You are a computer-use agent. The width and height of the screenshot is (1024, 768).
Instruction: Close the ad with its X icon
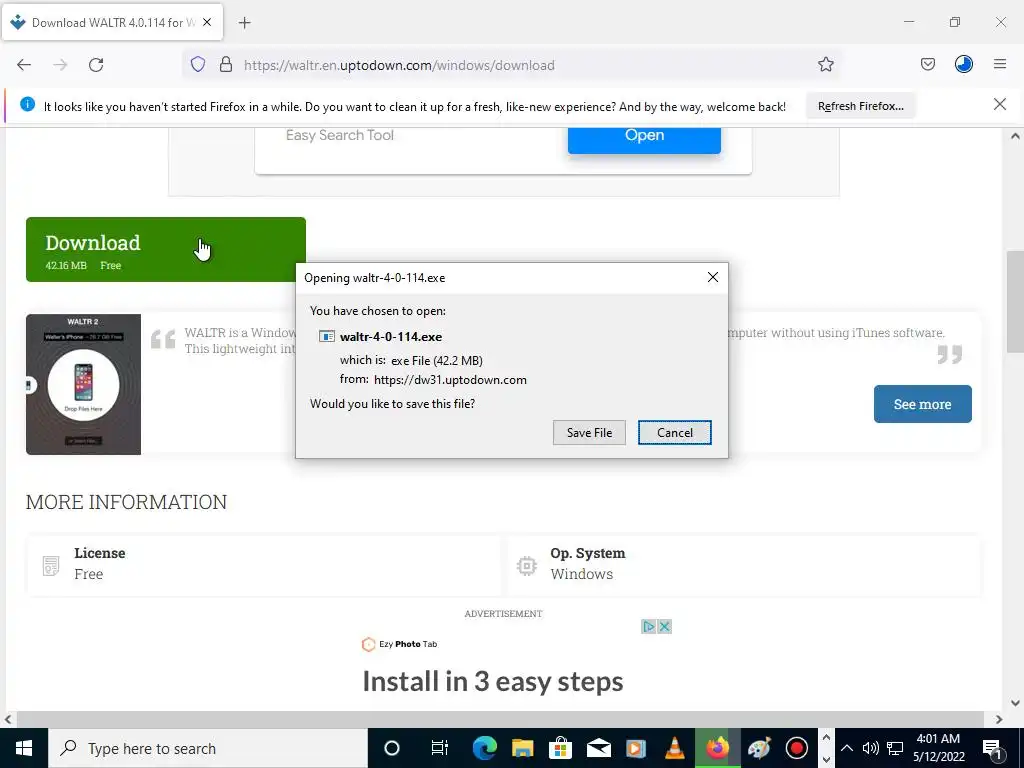[x=664, y=627]
